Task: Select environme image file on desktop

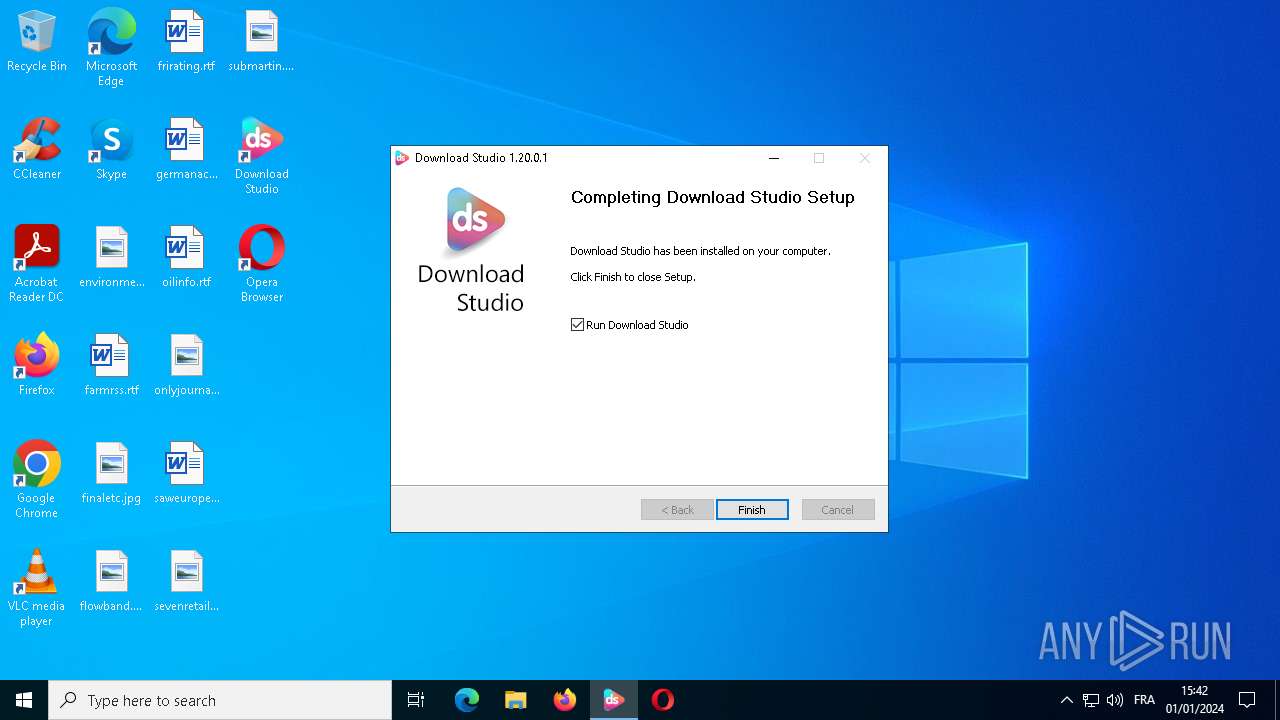Action: tap(111, 258)
